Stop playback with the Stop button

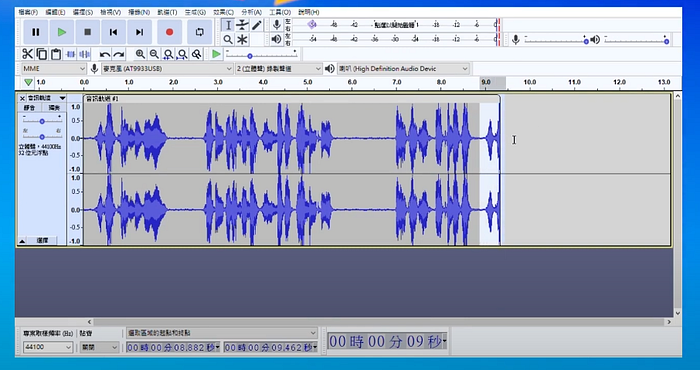coord(88,32)
